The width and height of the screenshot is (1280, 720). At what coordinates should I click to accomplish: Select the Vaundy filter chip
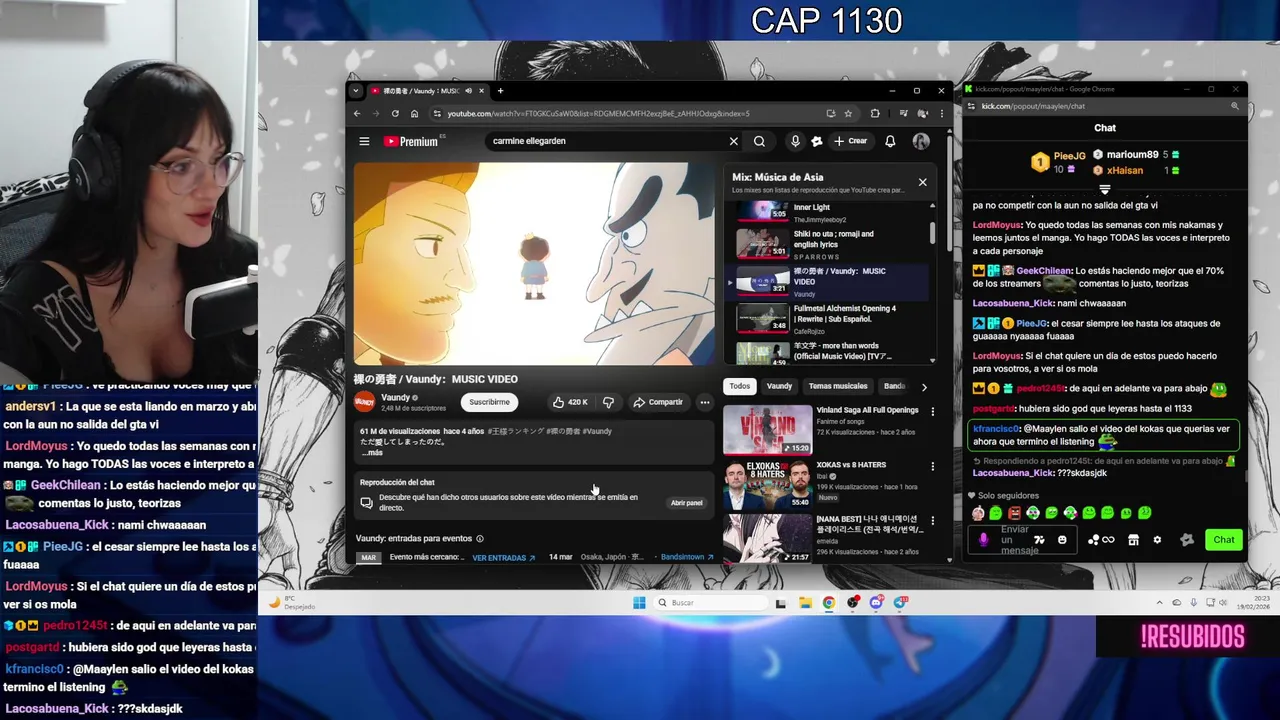[x=779, y=386]
